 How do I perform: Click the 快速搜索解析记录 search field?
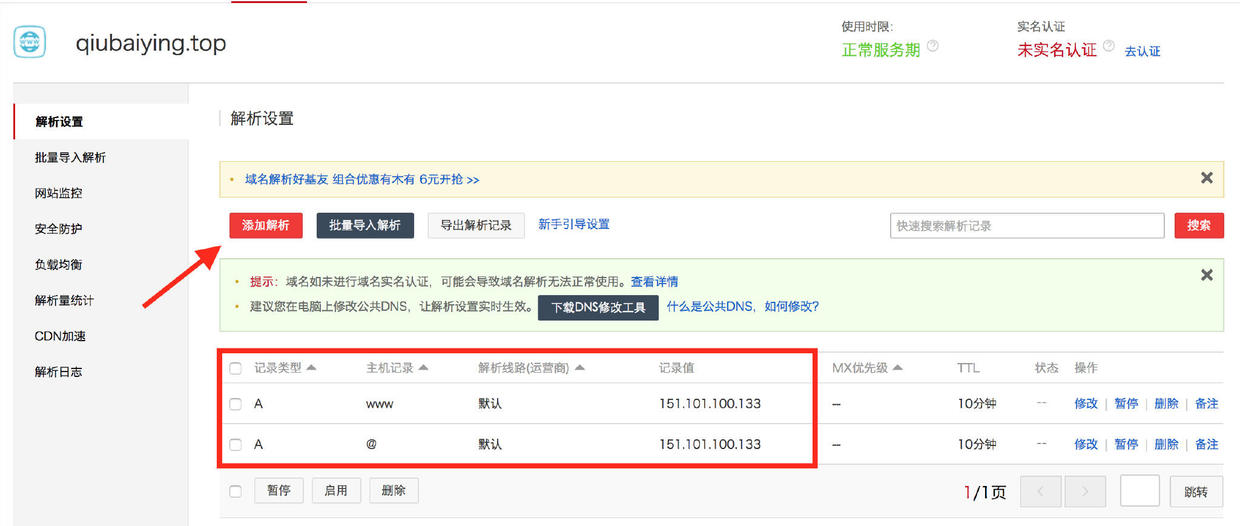(1026, 226)
